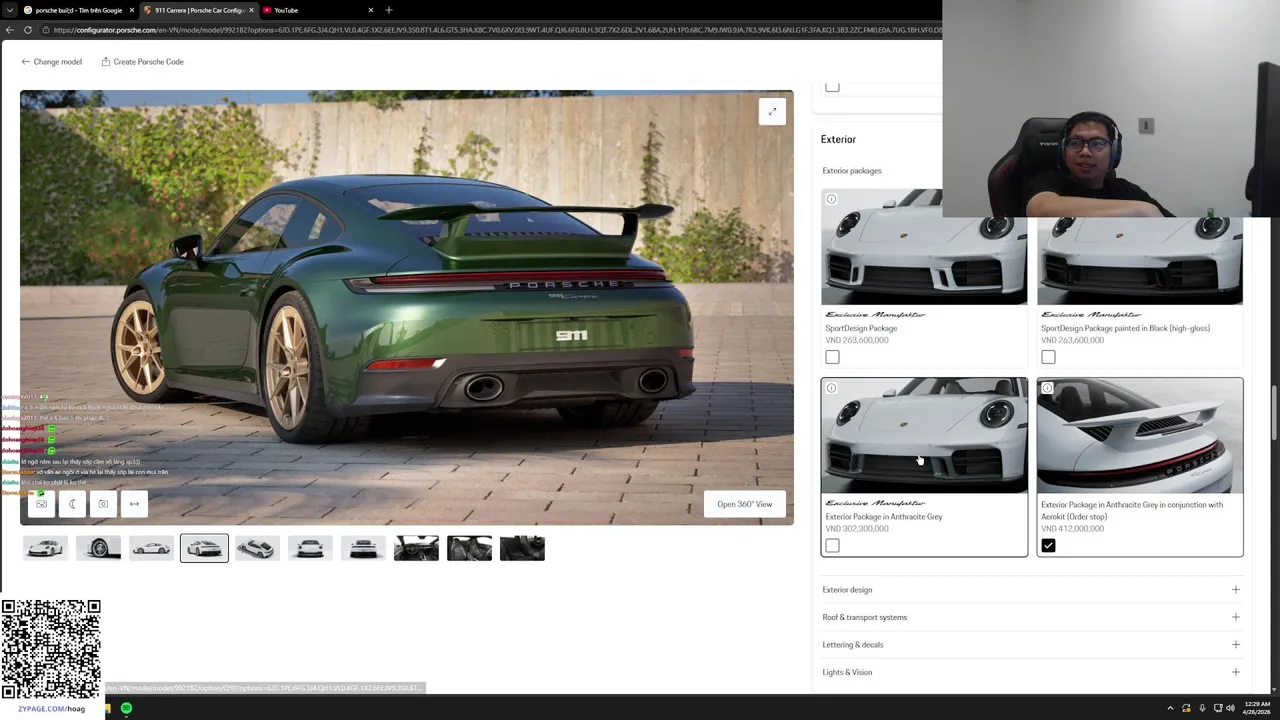1280x720 pixels.
Task: Select top-down angled view thumbnail
Action: [257, 548]
